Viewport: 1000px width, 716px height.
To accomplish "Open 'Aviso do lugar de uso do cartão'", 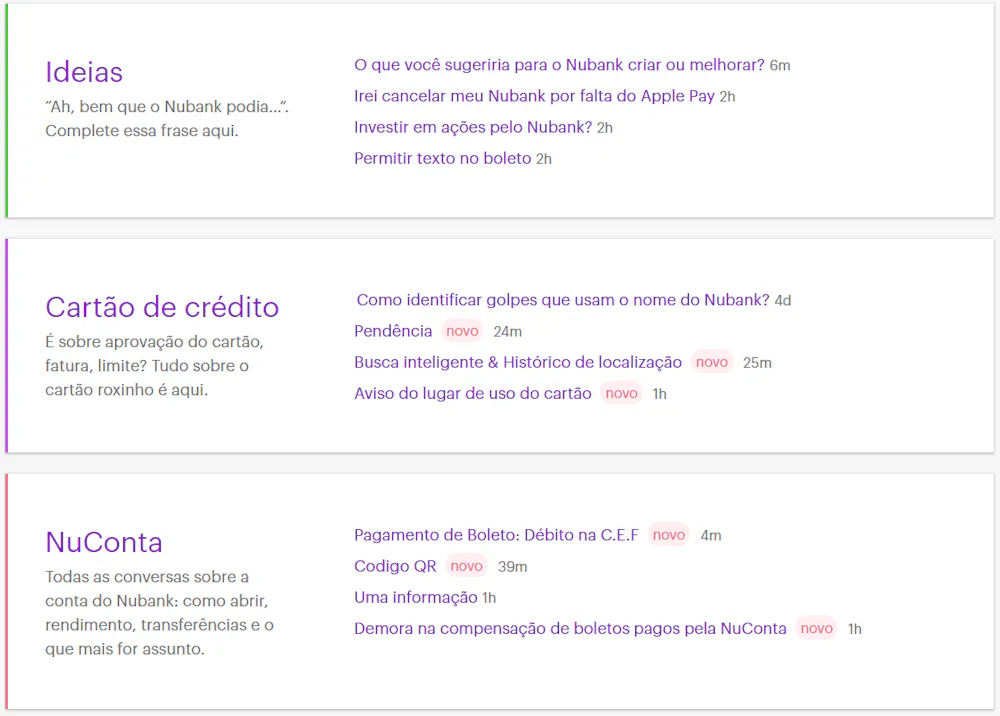I will tap(473, 394).
